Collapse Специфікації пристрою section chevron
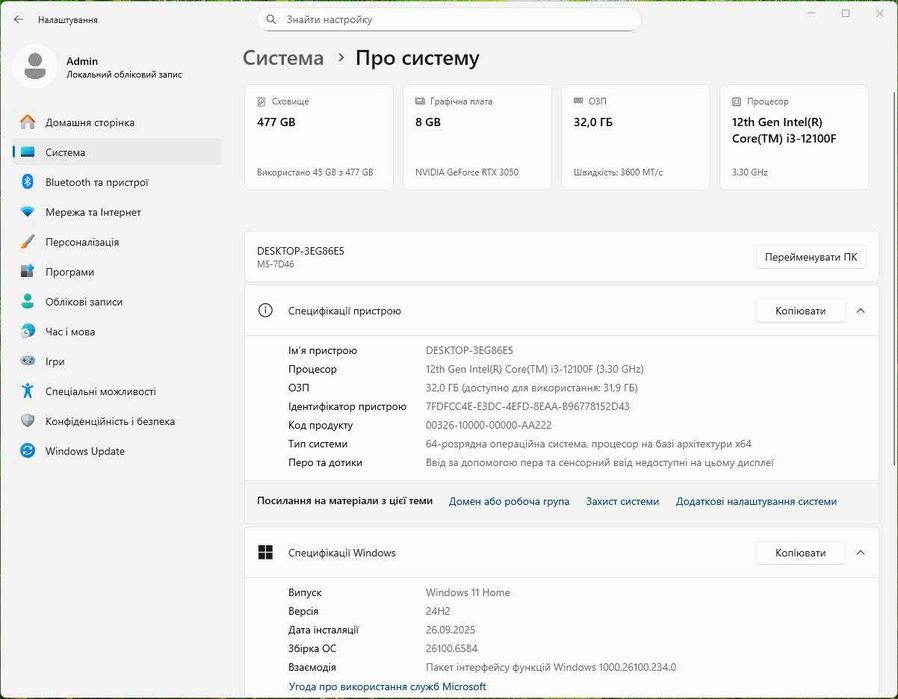This screenshot has height=699, width=898. click(860, 311)
